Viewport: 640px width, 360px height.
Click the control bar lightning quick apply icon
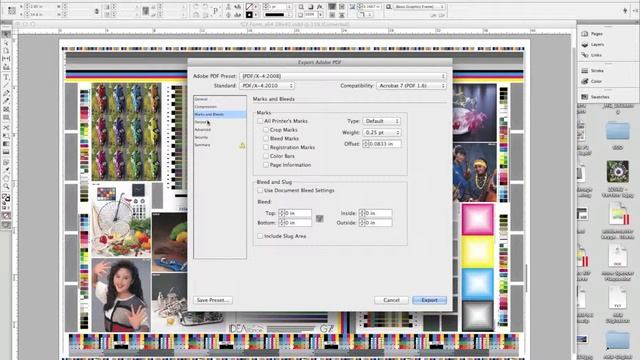tap(625, 11)
